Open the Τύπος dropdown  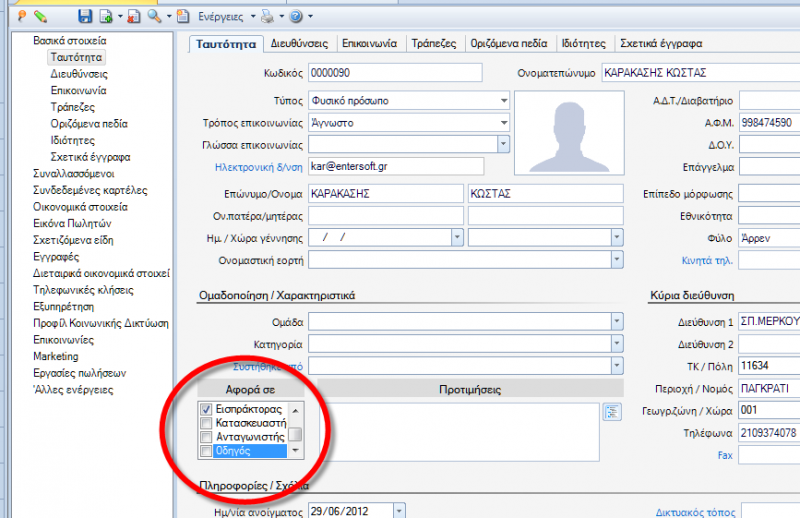504,101
